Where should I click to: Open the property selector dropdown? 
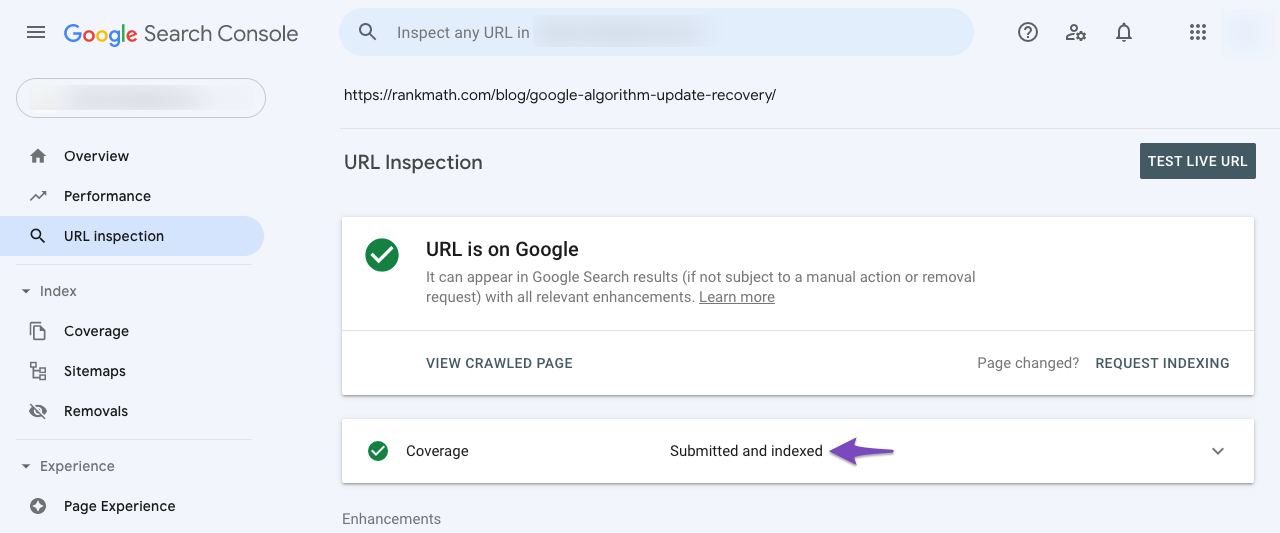tap(141, 98)
